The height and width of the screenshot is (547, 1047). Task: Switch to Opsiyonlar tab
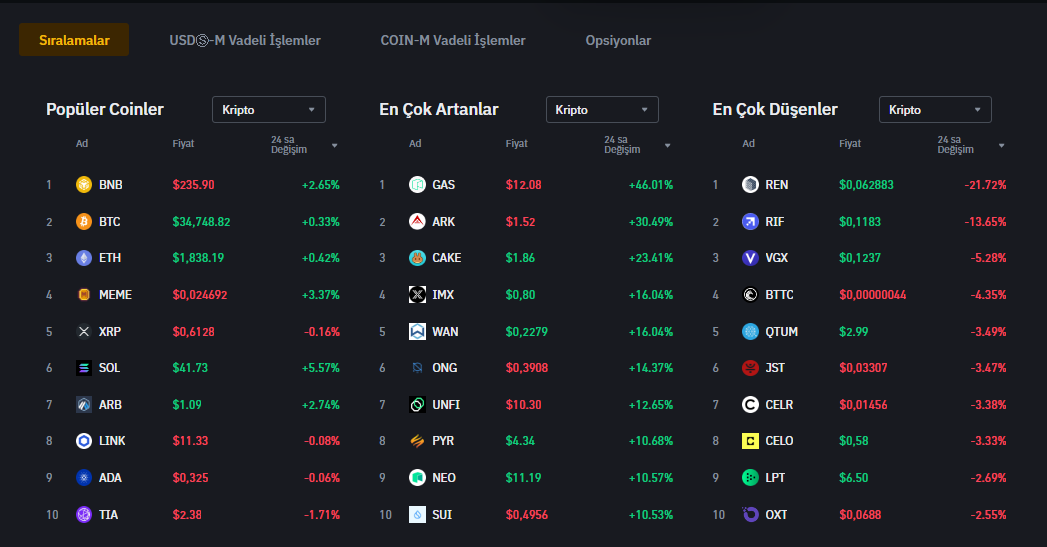point(618,41)
